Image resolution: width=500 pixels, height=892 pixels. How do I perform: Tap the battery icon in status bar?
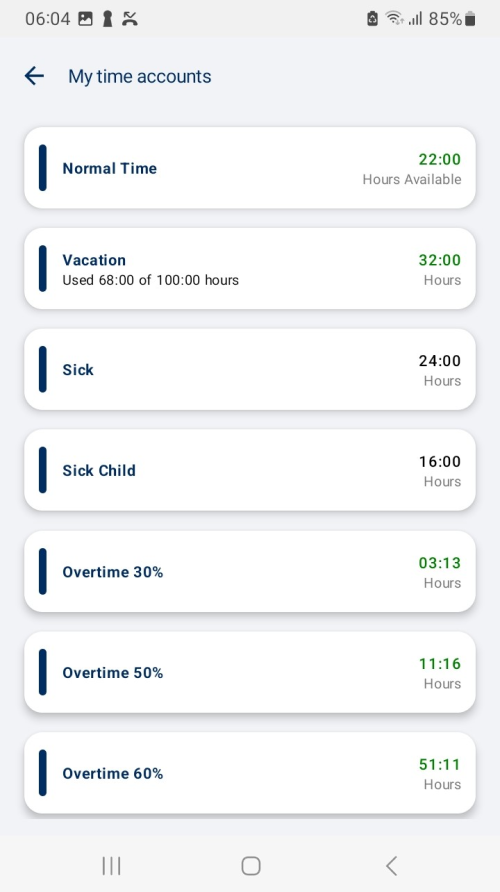470,19
